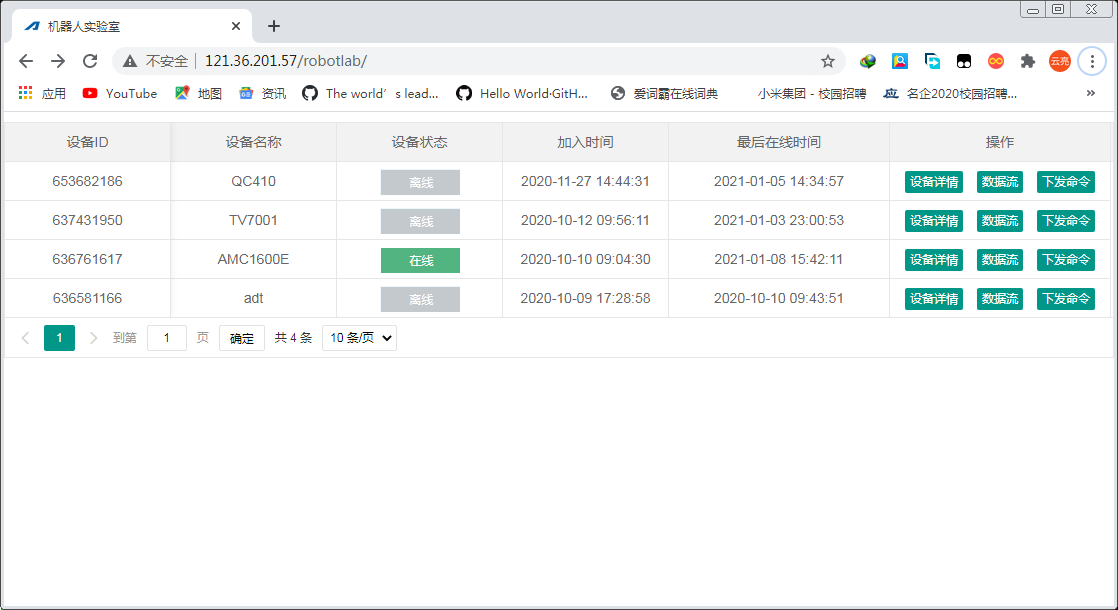Click the orange profile avatar icon

(x=1059, y=61)
